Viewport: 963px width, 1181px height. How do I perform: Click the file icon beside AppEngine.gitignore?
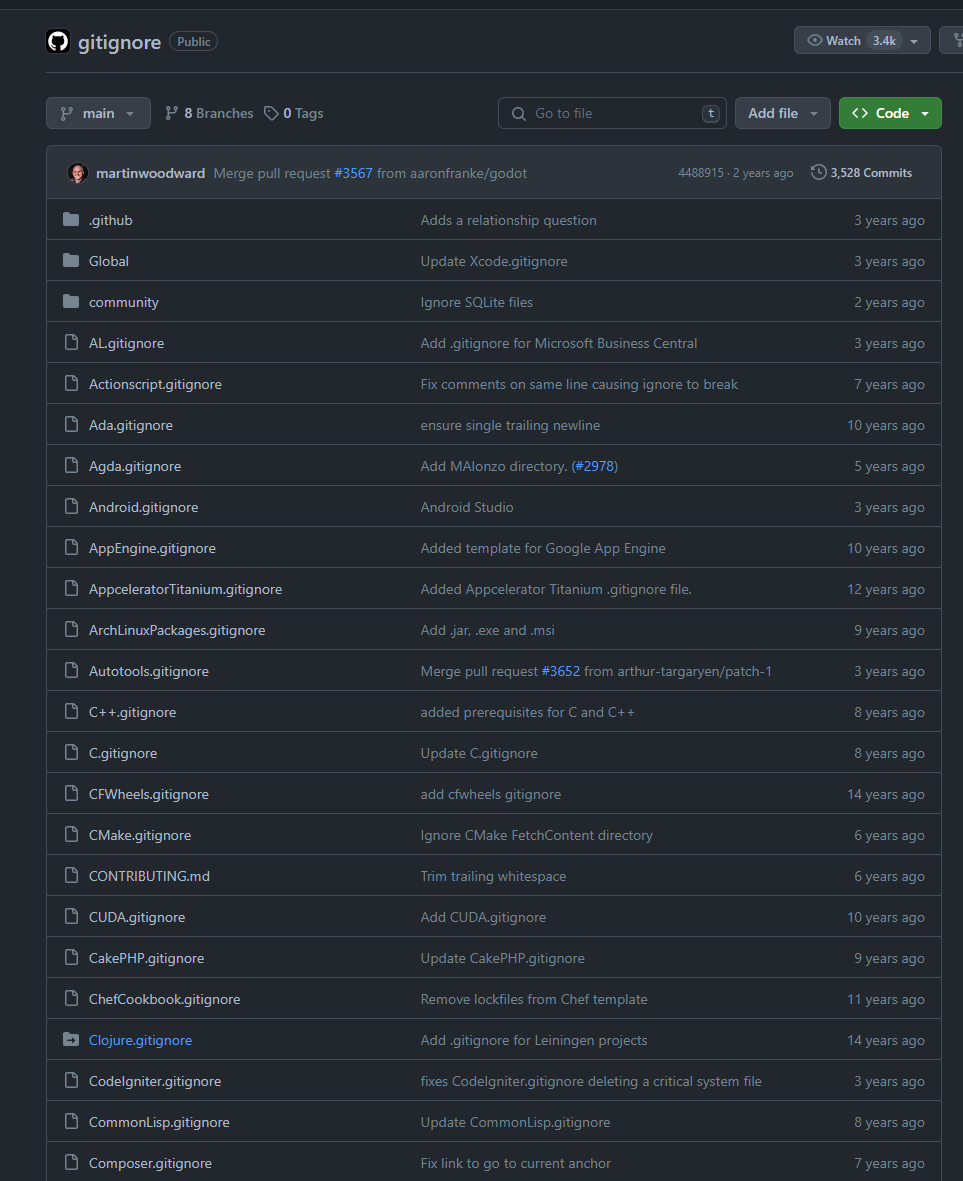point(72,548)
